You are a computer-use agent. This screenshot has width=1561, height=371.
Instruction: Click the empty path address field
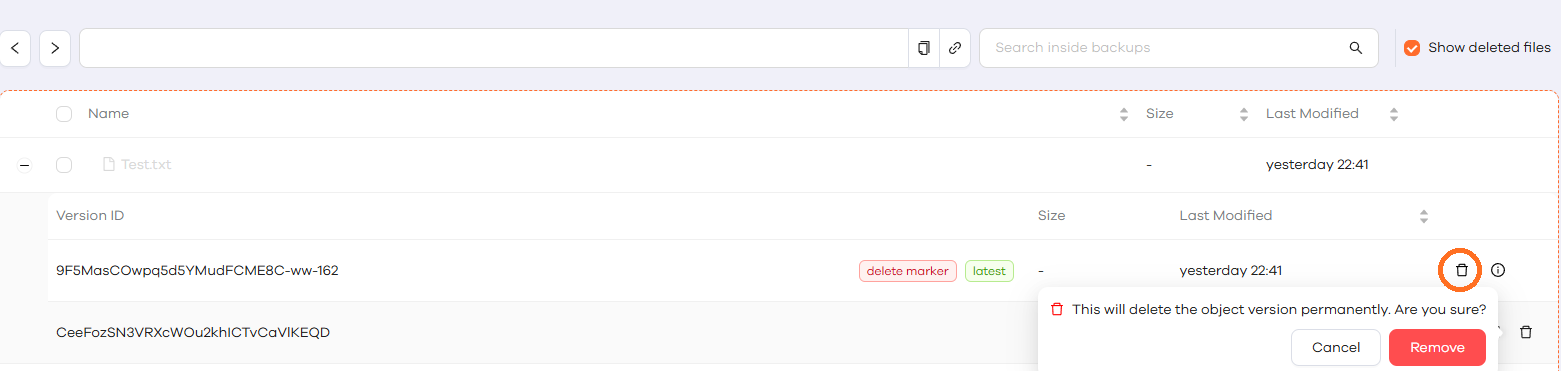494,48
